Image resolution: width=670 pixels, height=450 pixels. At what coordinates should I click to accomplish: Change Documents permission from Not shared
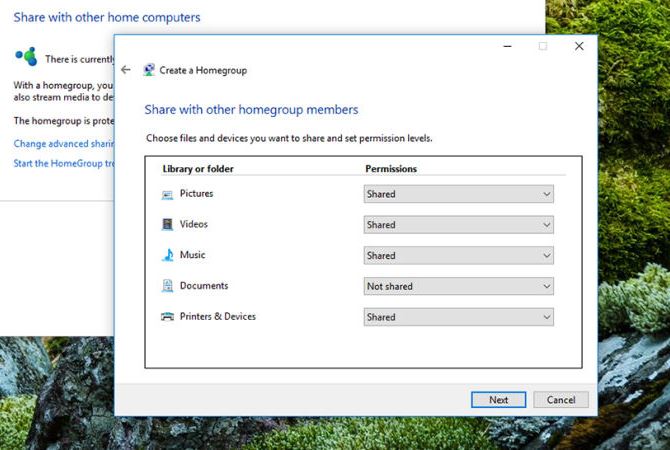(x=458, y=287)
